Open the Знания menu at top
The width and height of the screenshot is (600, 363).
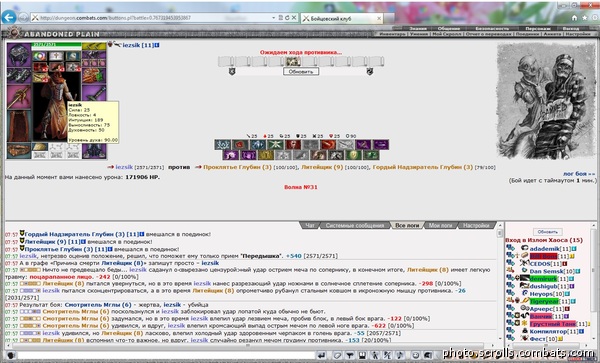coord(417,28)
